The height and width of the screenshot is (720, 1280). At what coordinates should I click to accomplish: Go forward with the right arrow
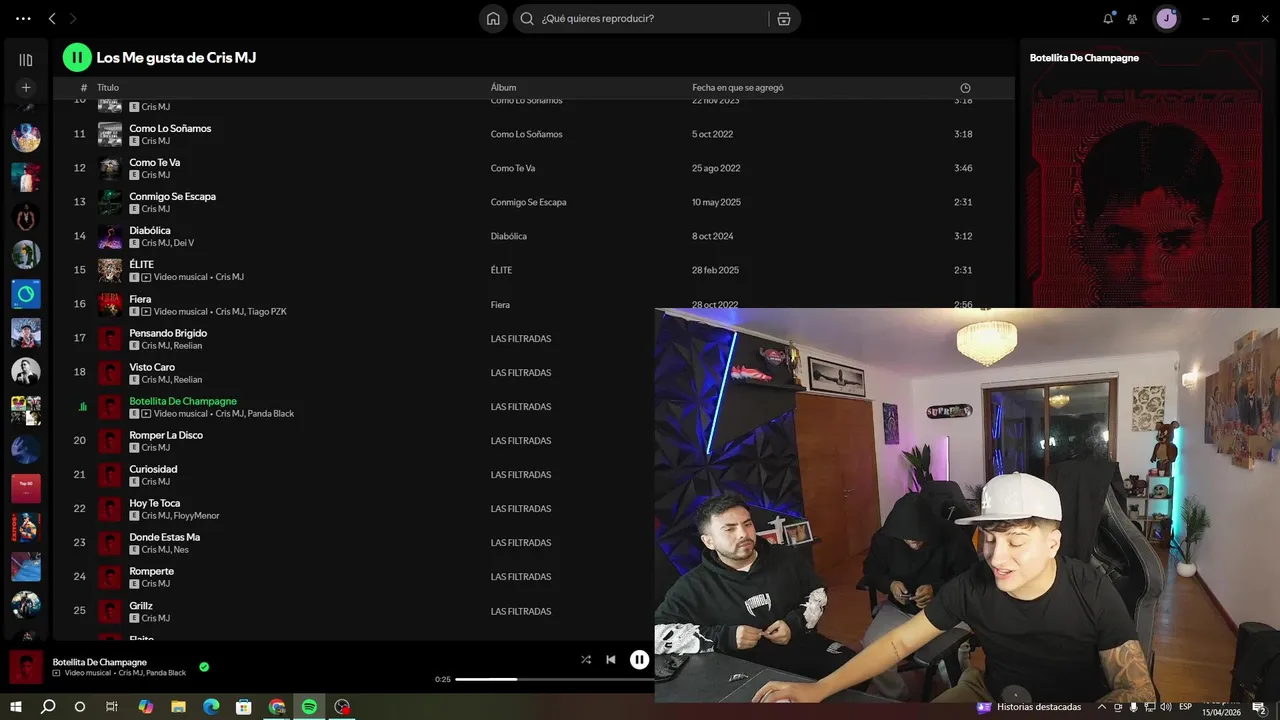(x=73, y=18)
